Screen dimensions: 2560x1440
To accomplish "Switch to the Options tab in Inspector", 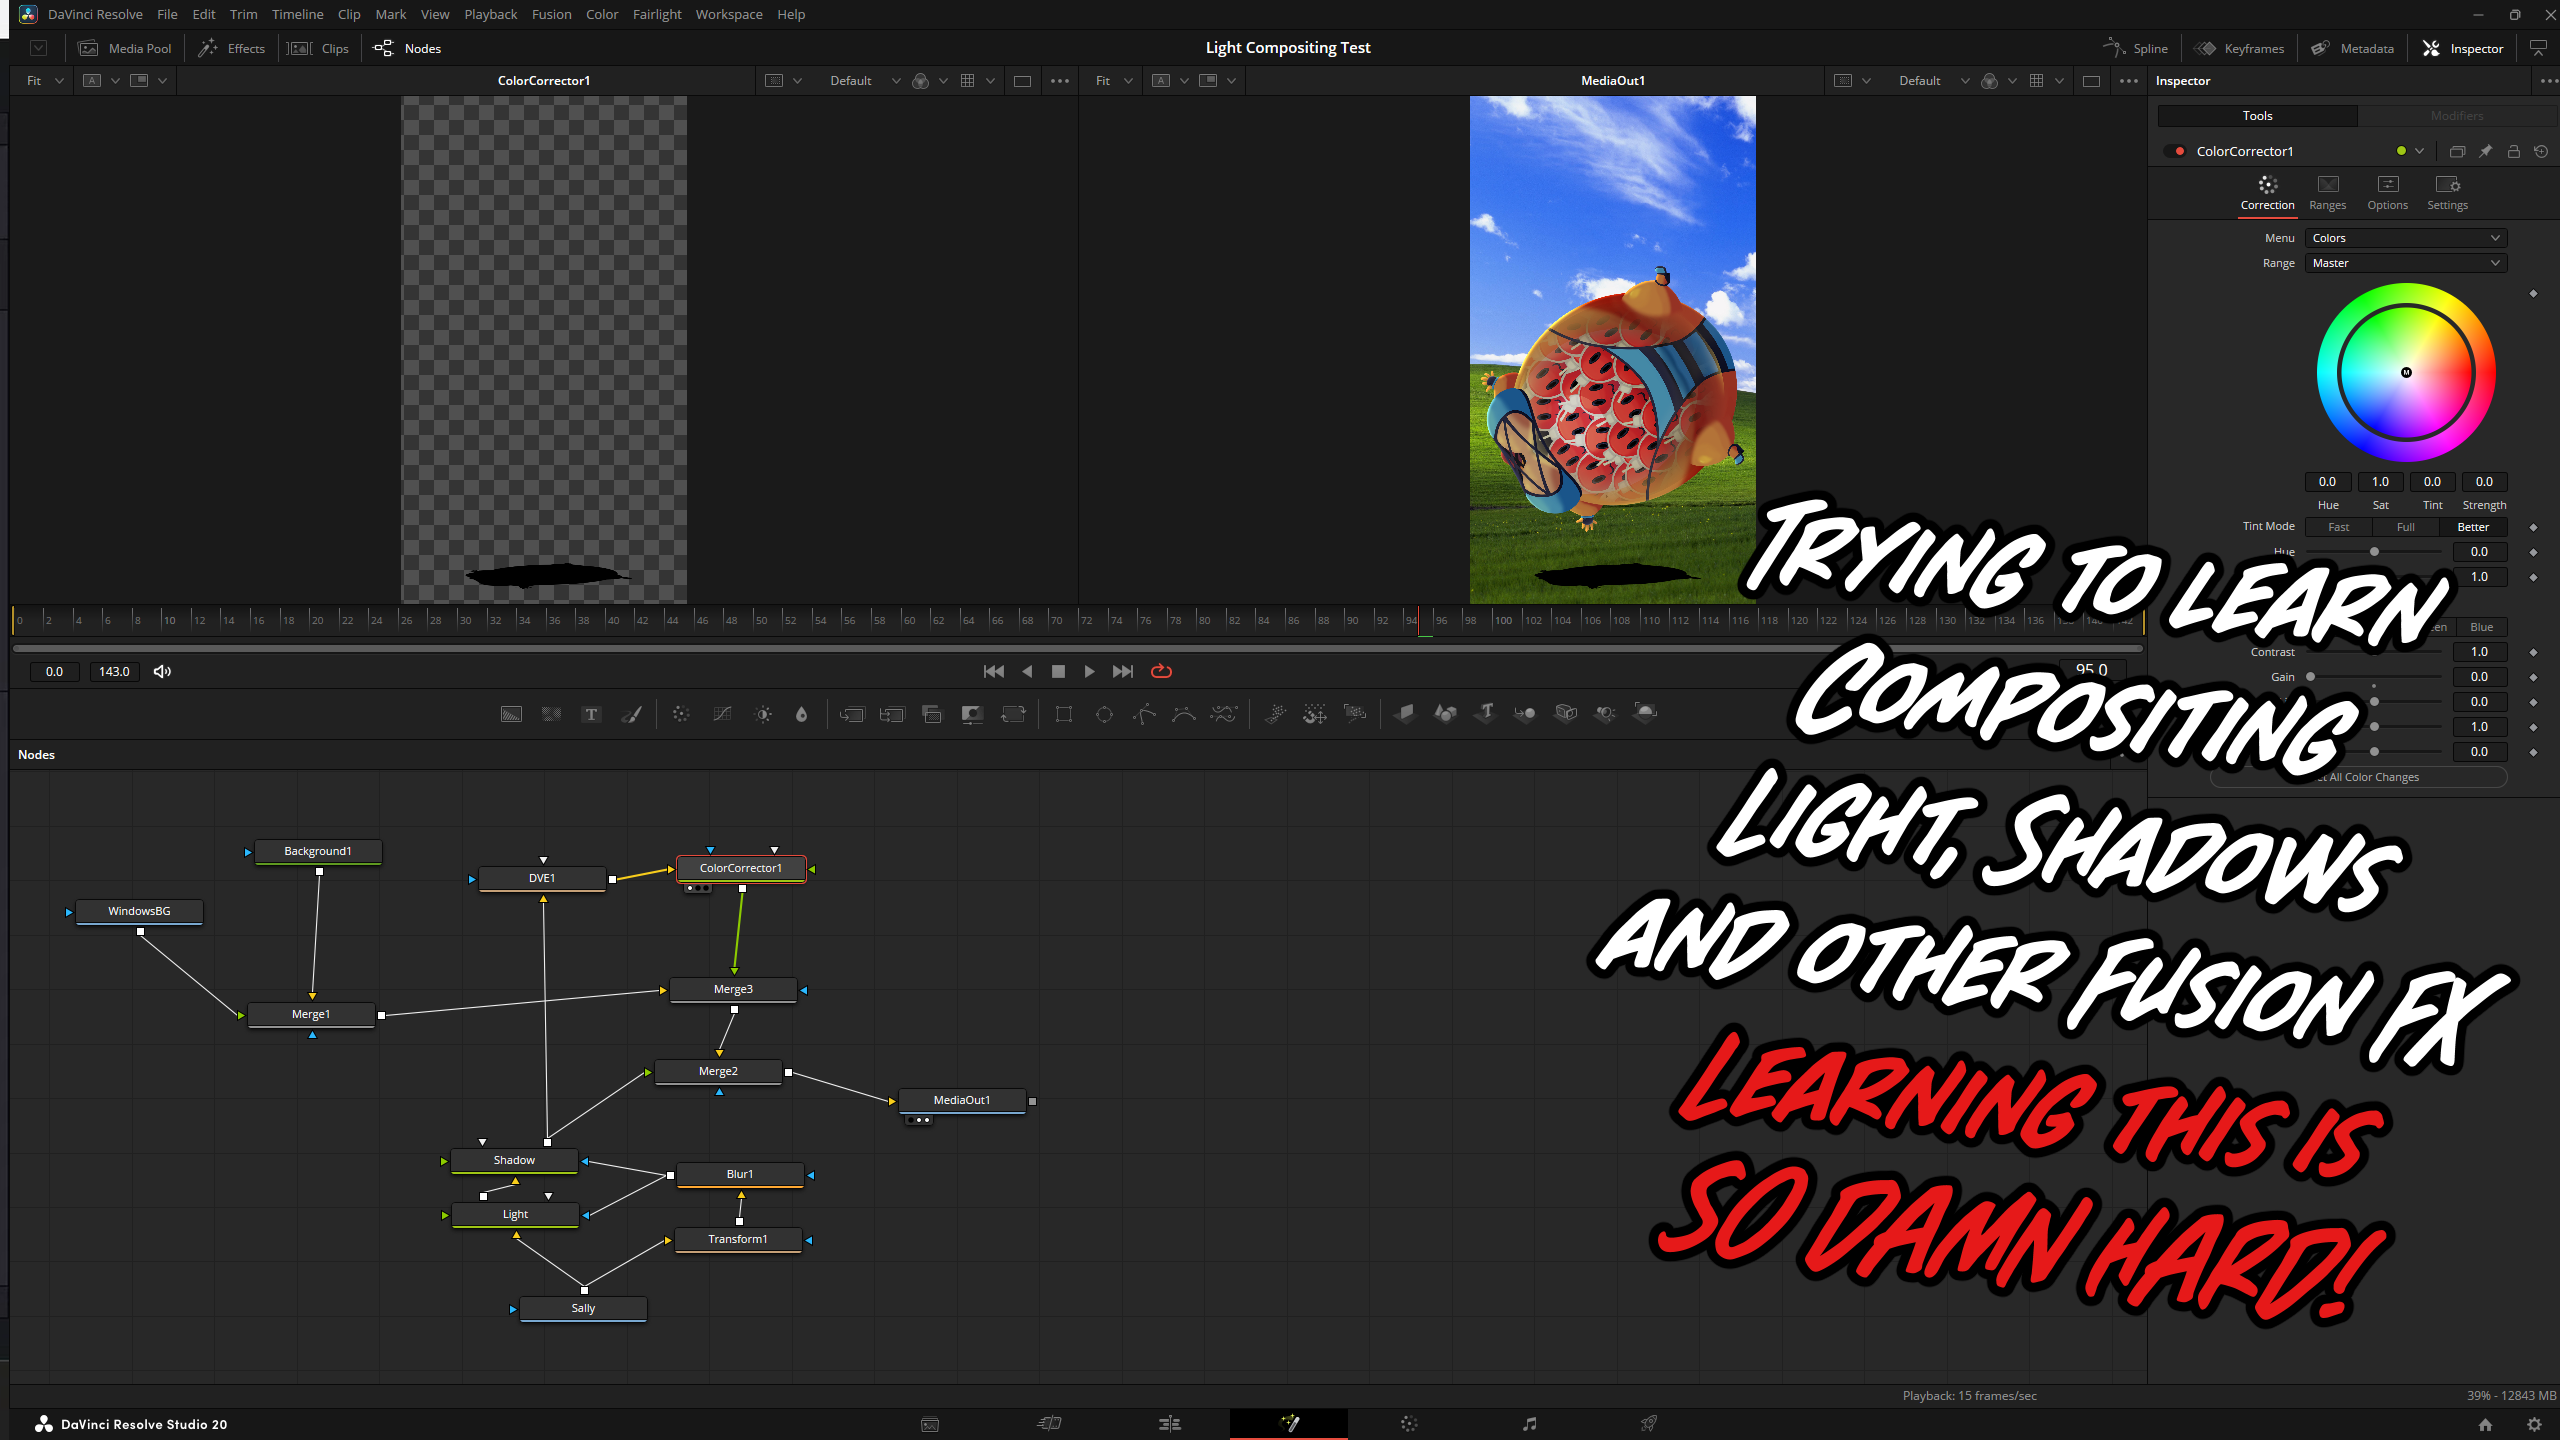I will click(2387, 192).
